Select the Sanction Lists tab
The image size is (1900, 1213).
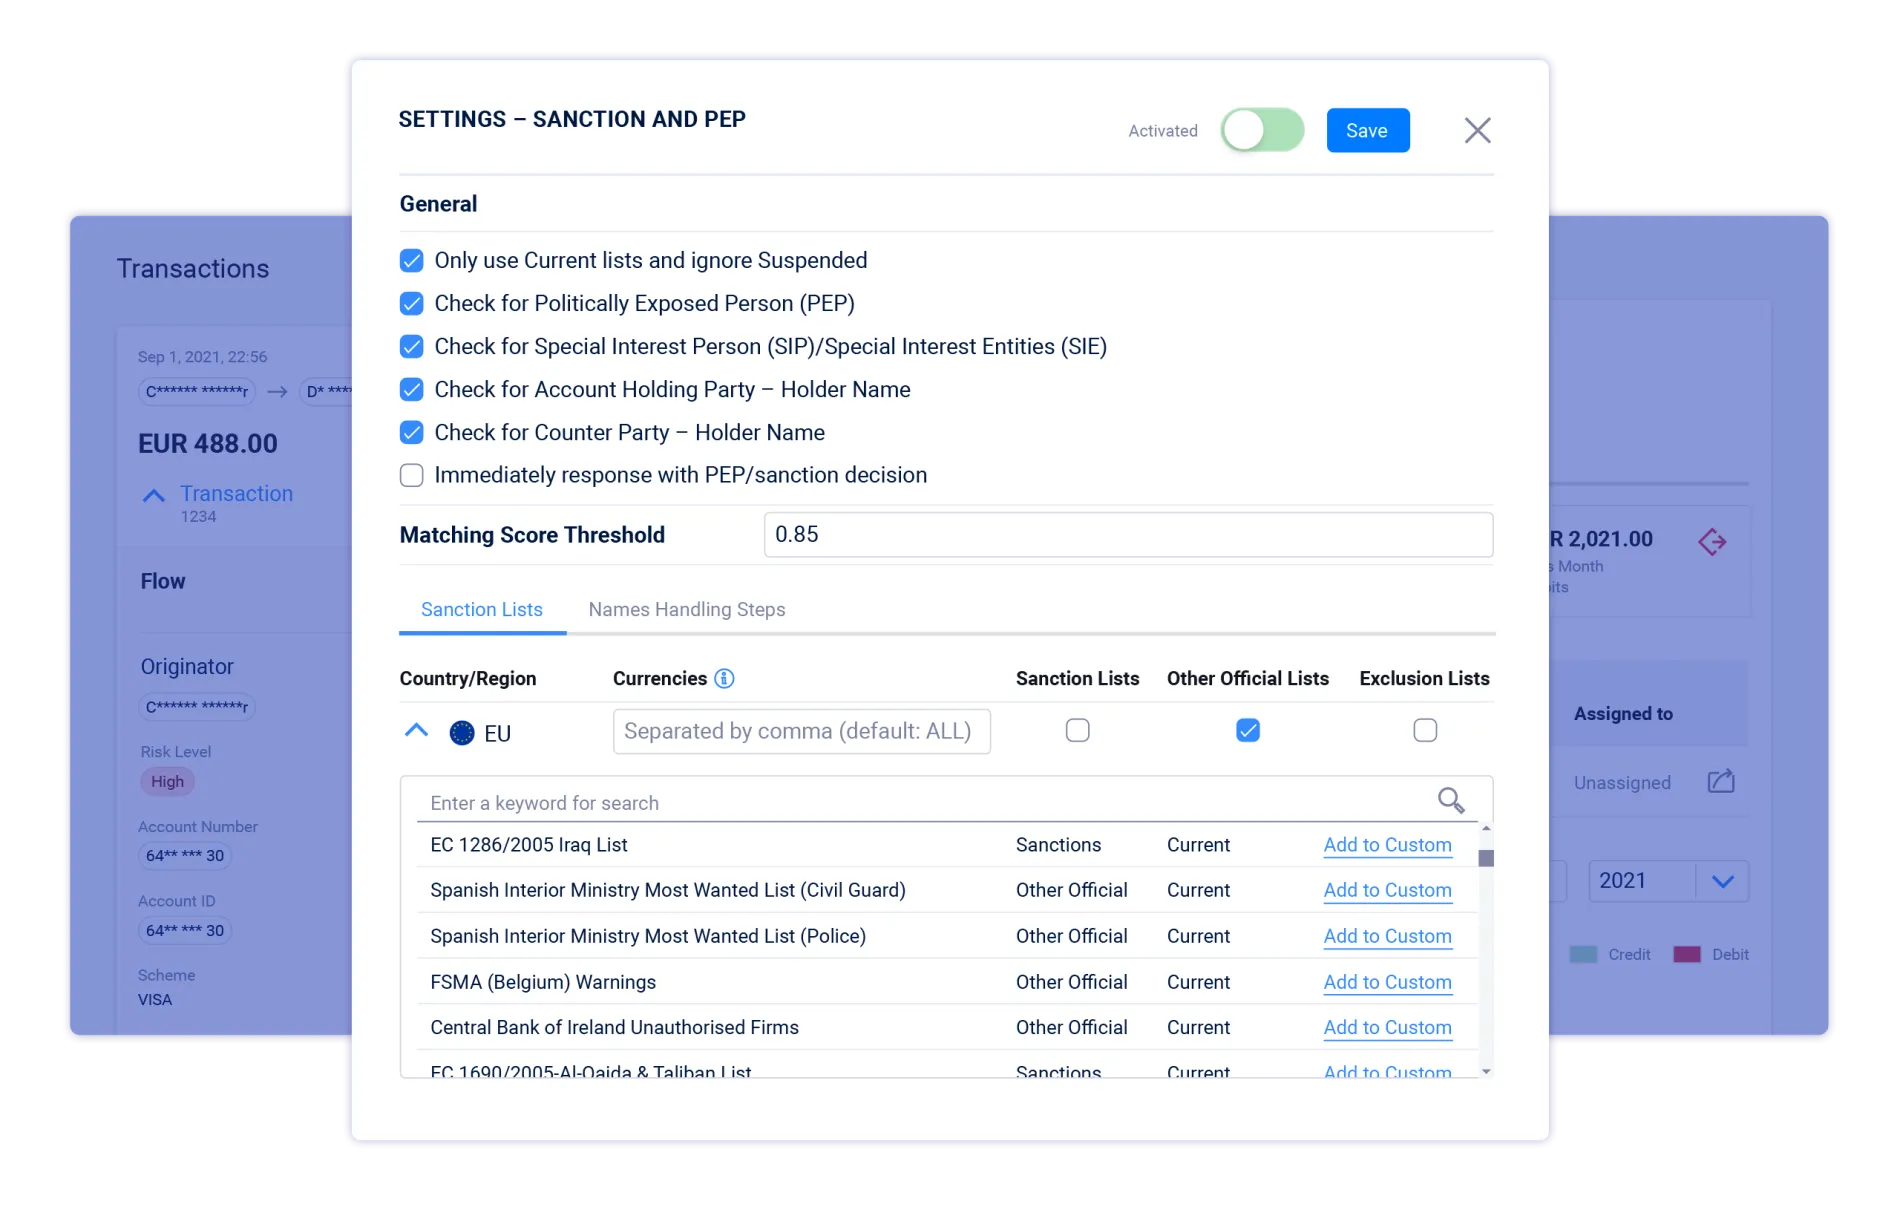coord(482,610)
